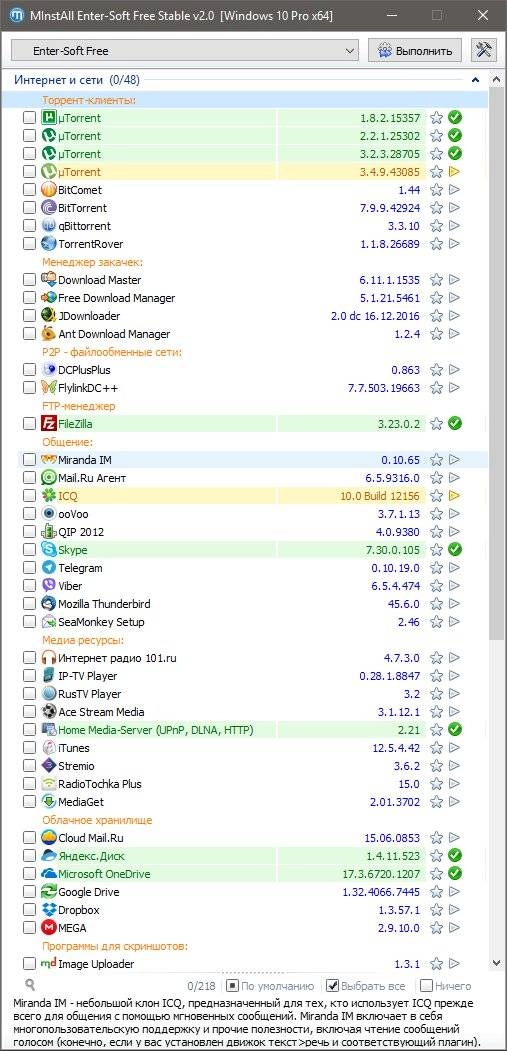Click the 'Облачное хранилище' category header

(x=97, y=820)
